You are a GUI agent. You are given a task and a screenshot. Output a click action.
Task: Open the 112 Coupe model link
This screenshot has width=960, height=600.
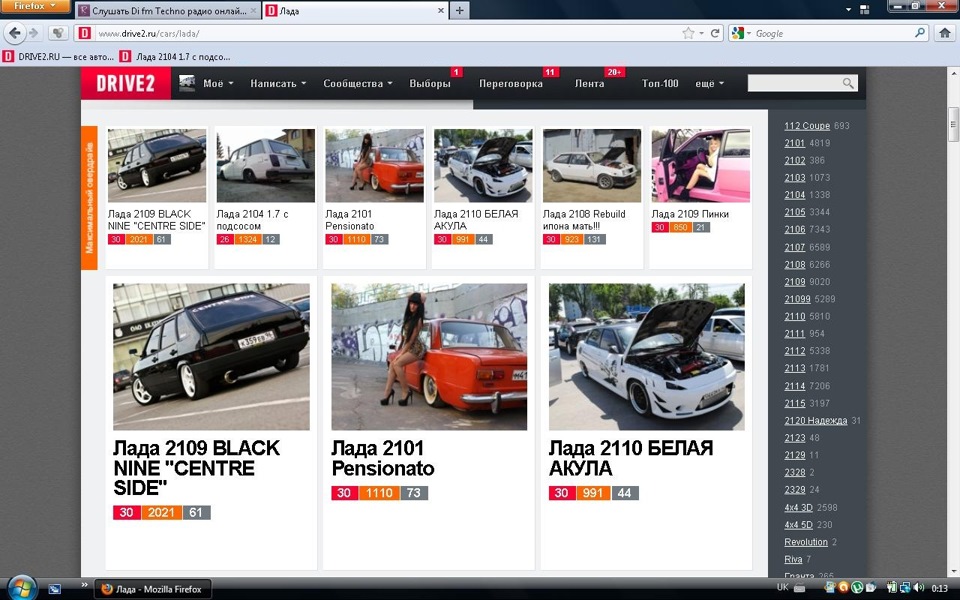pos(807,126)
